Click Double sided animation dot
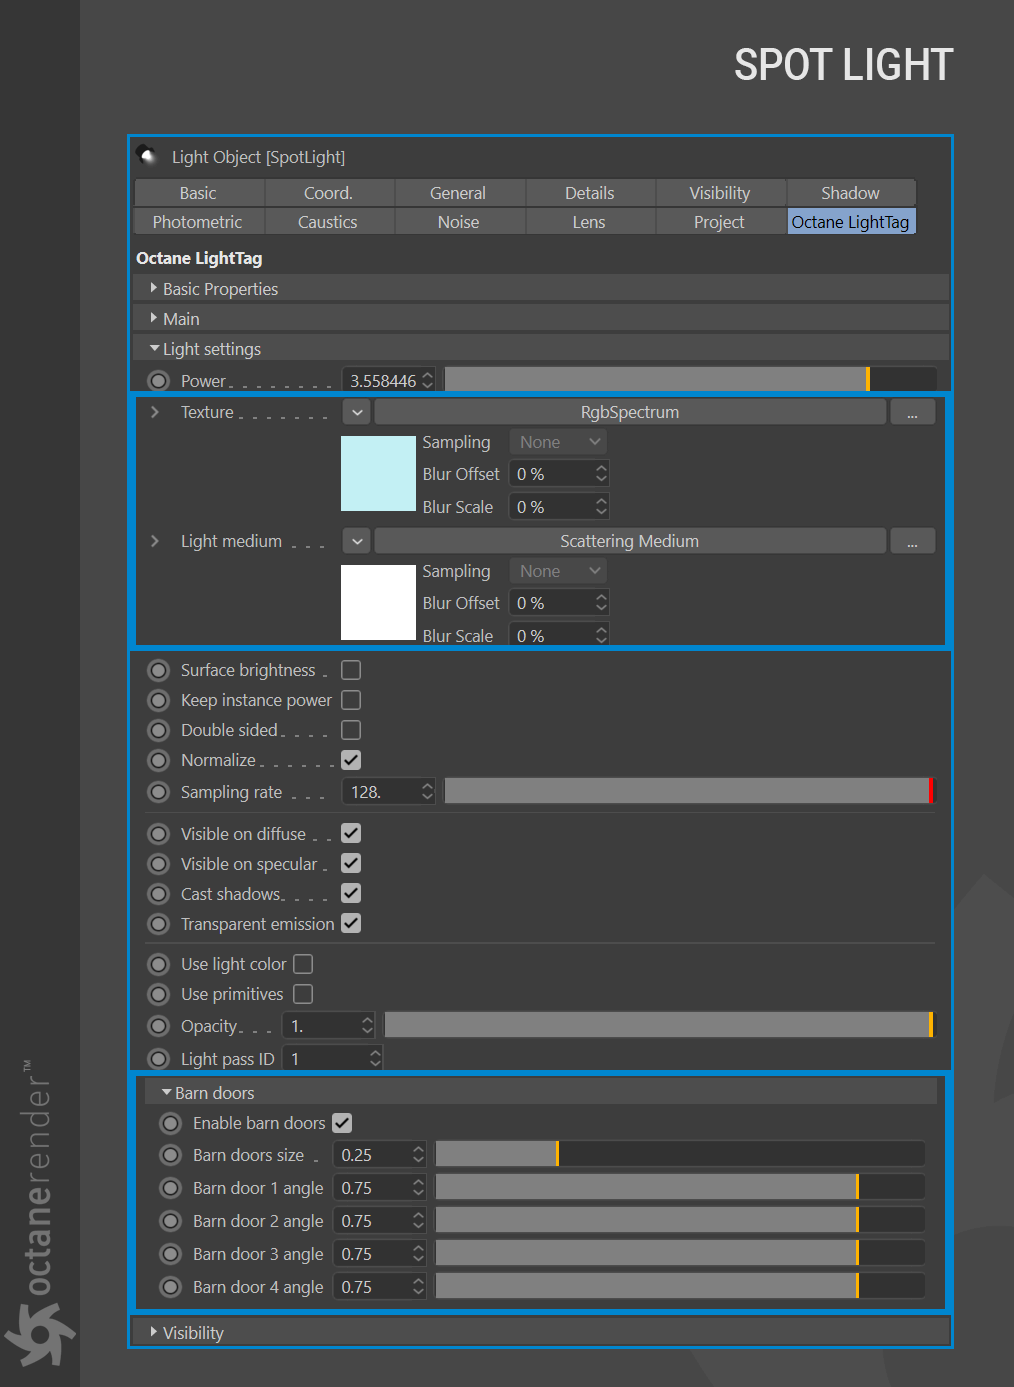The image size is (1014, 1387). (158, 730)
